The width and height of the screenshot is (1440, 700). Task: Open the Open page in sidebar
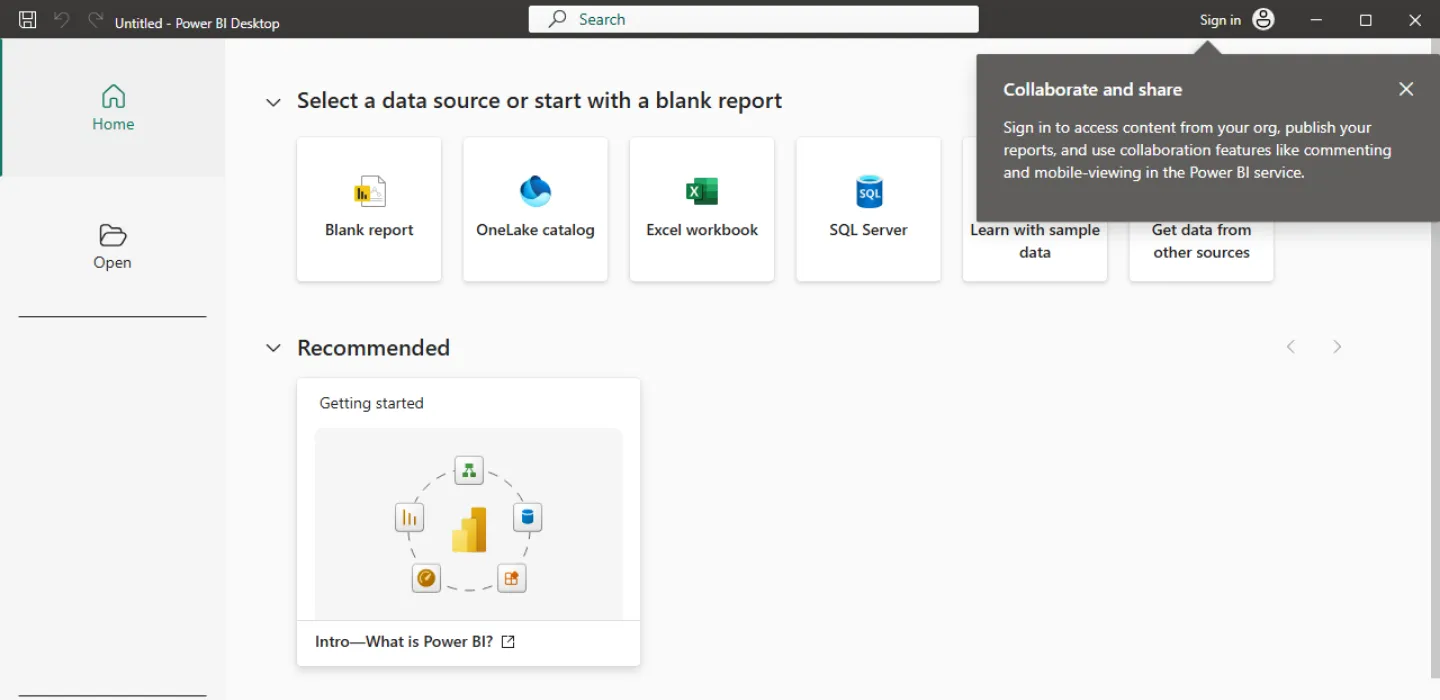[113, 247]
